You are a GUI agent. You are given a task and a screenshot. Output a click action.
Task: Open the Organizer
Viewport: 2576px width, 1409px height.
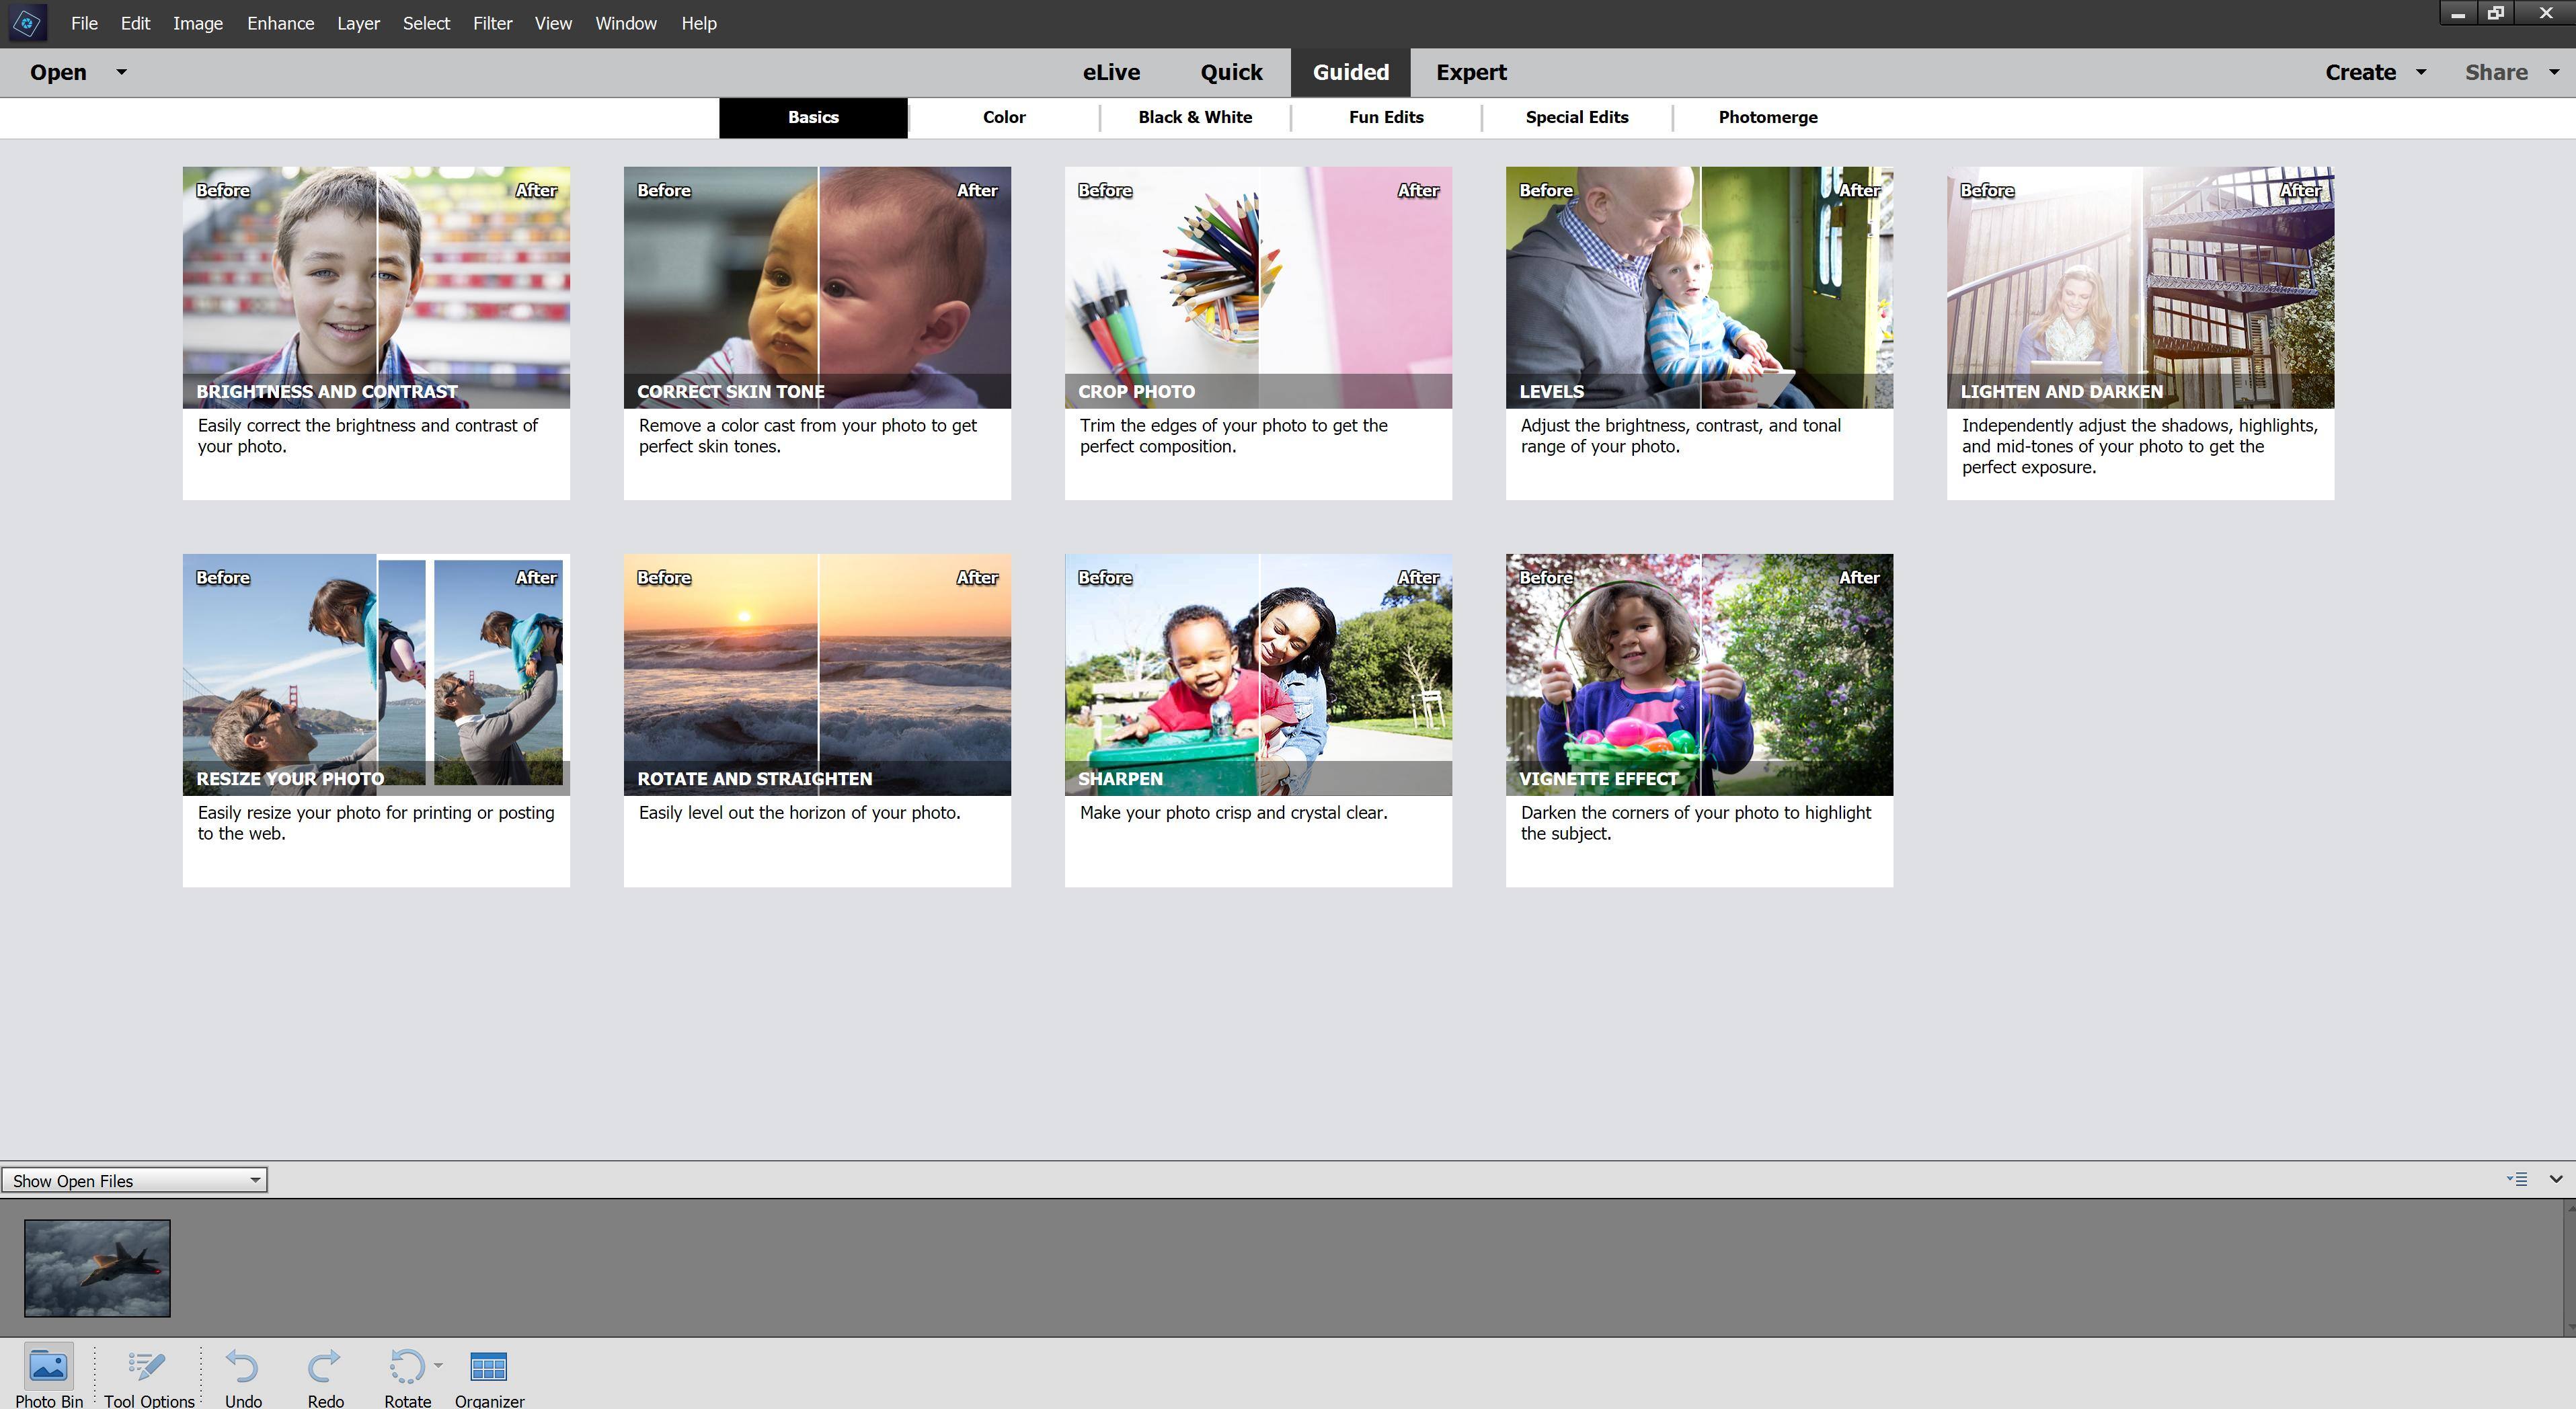click(488, 1366)
